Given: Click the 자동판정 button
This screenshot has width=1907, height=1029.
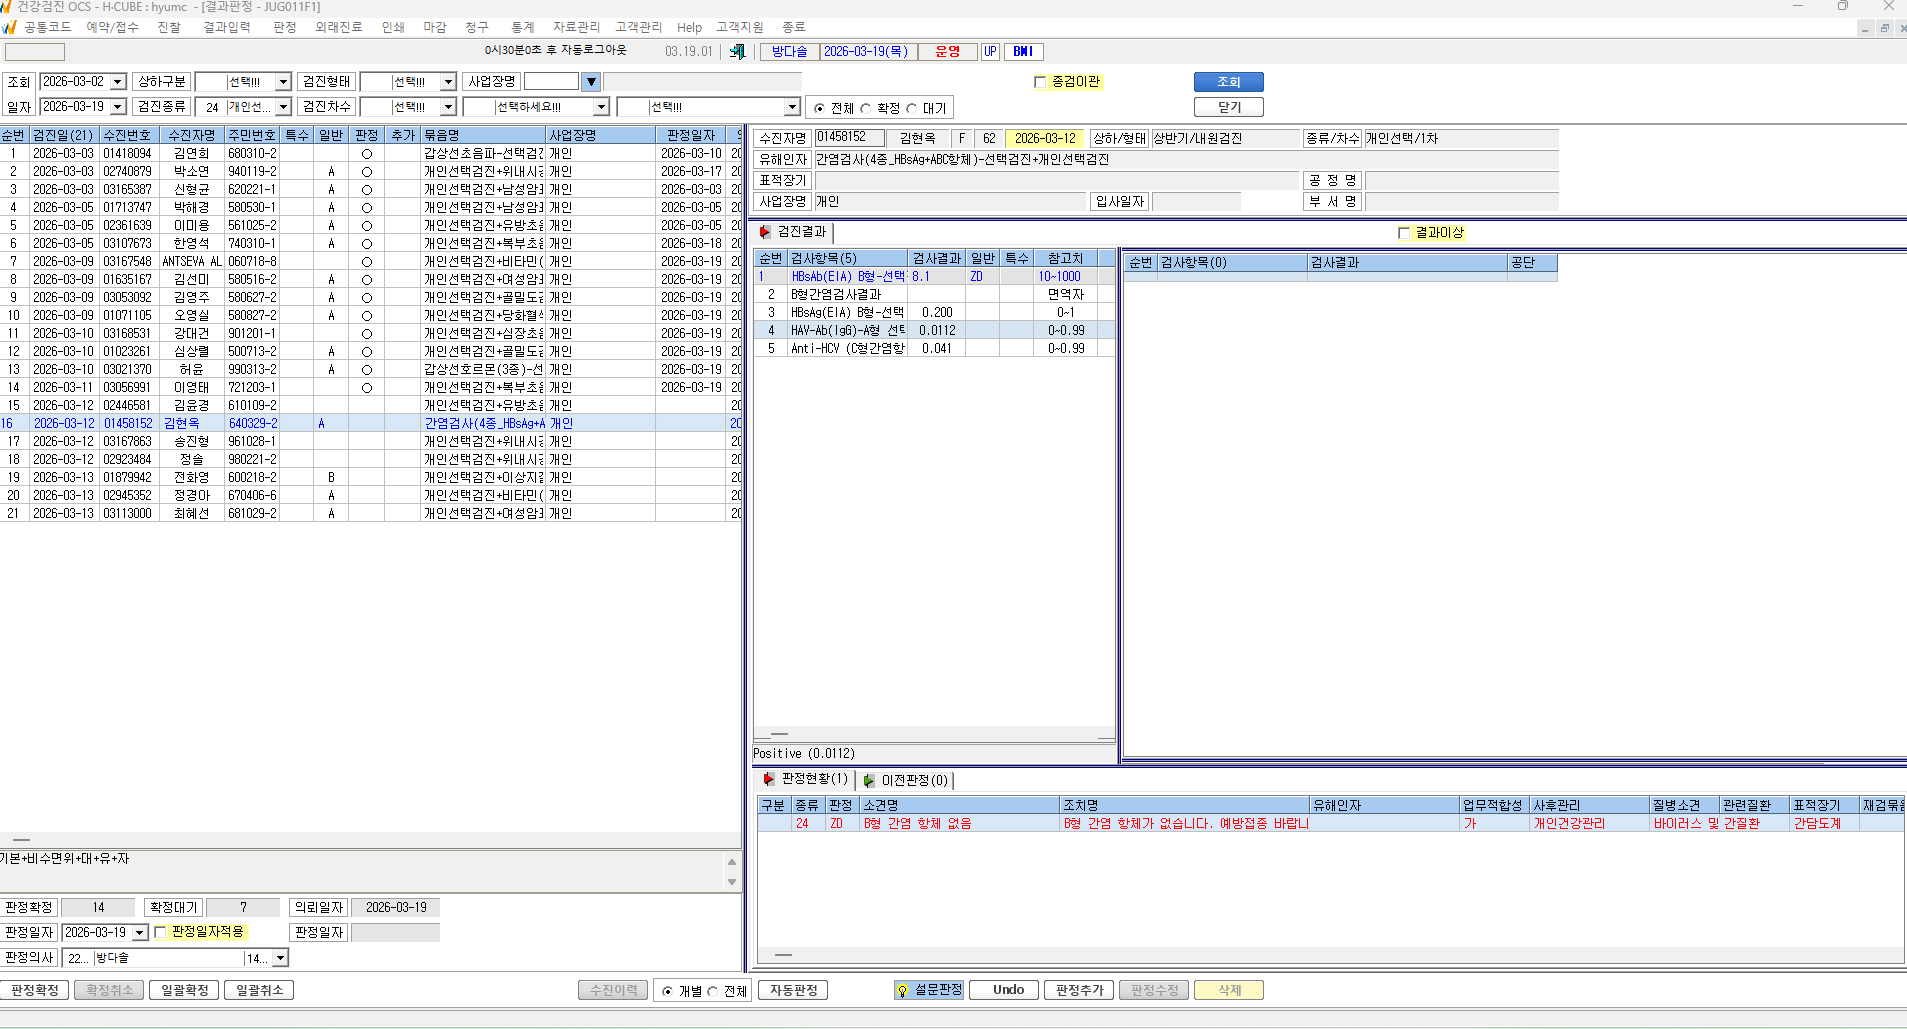Looking at the screenshot, I should [x=793, y=990].
